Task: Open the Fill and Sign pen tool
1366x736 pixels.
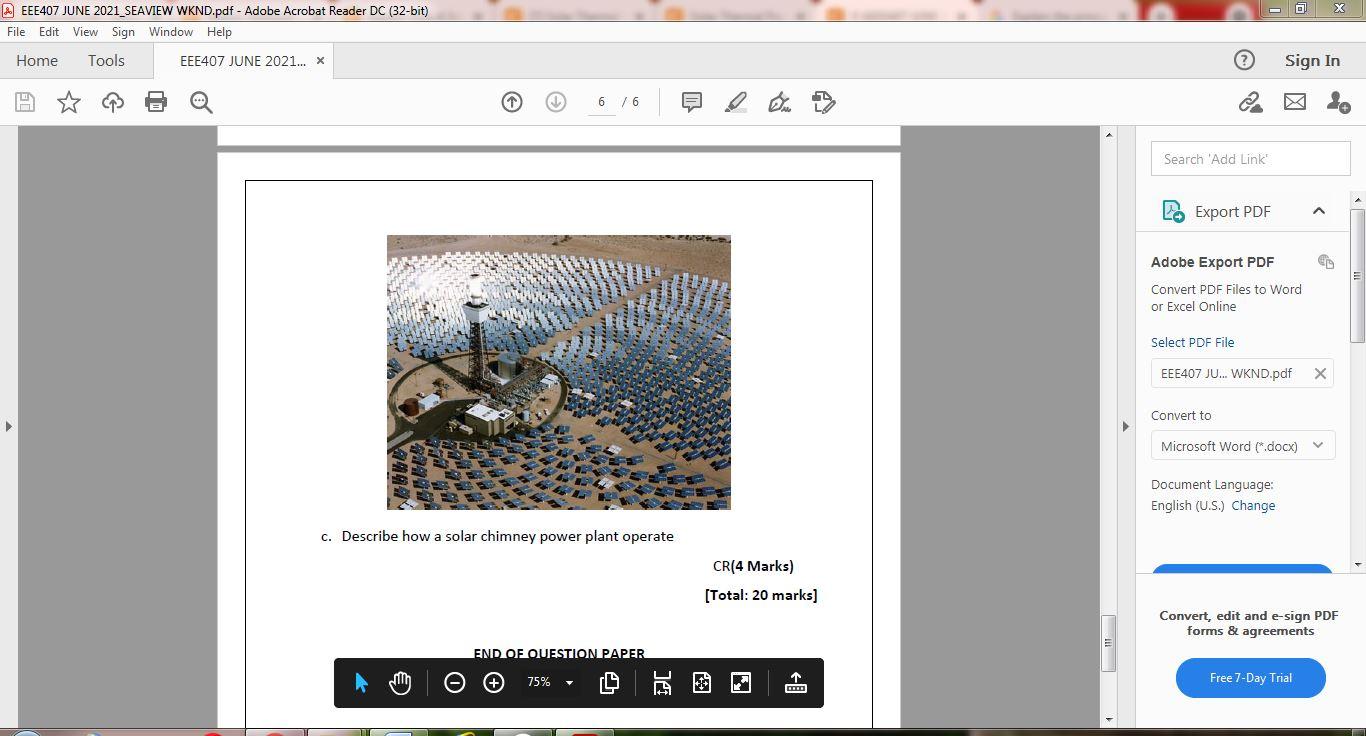Action: coord(780,102)
